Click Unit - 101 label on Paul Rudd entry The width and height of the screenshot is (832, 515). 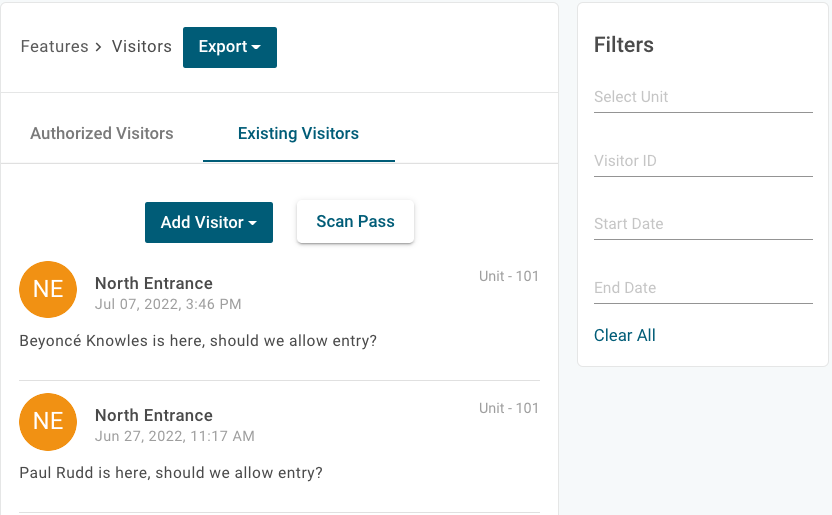click(508, 408)
